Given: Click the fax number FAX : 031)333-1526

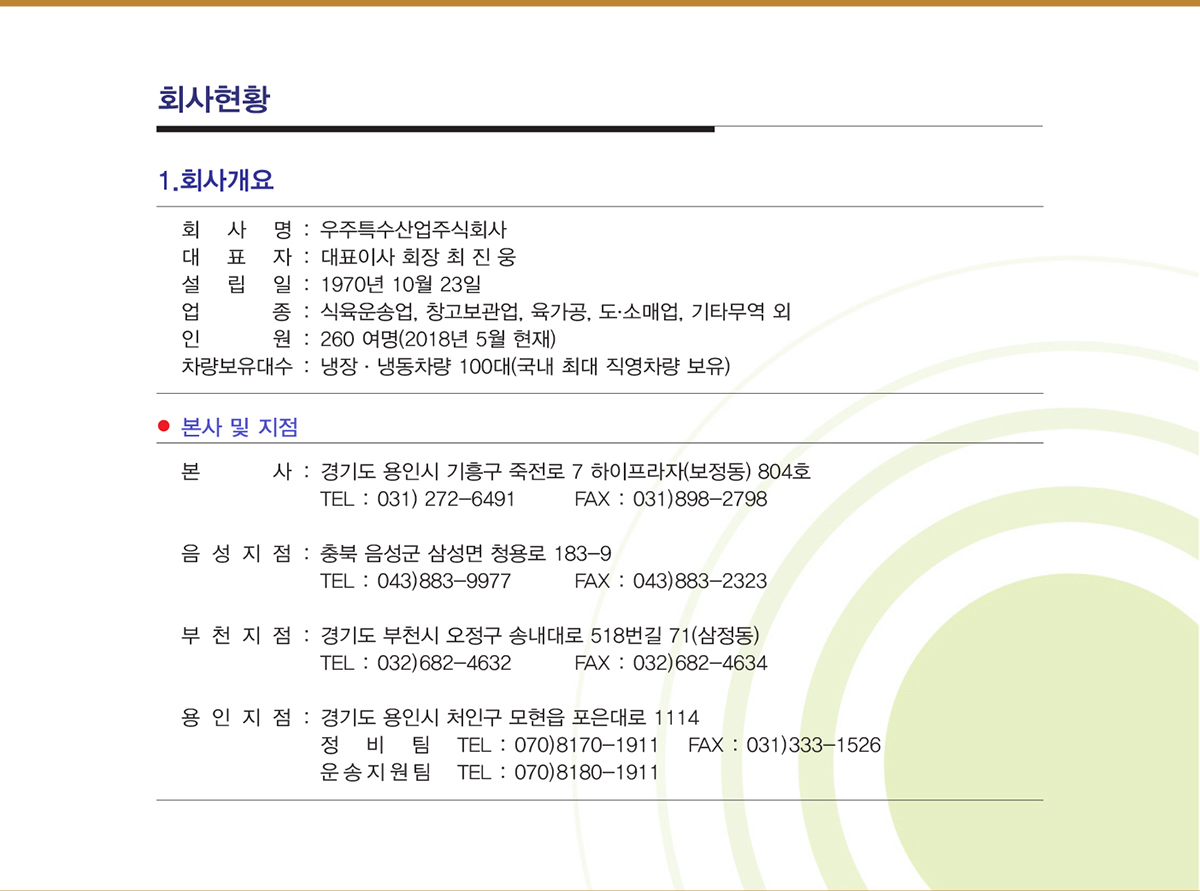Looking at the screenshot, I should pyautogui.click(x=785, y=745).
